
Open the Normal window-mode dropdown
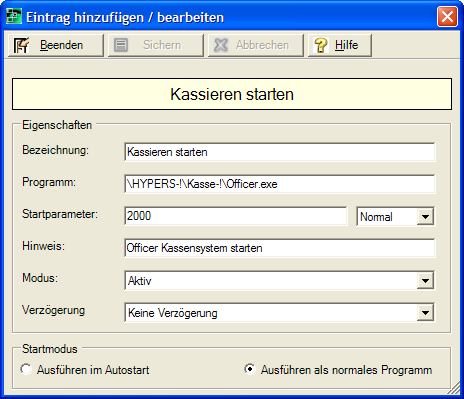coord(425,217)
